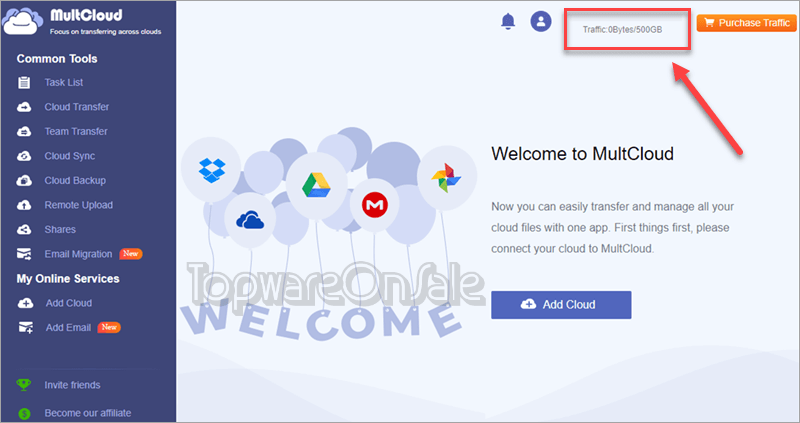The width and height of the screenshot is (800, 423).
Task: Click the Google Photos balloon icon
Action: tap(446, 178)
